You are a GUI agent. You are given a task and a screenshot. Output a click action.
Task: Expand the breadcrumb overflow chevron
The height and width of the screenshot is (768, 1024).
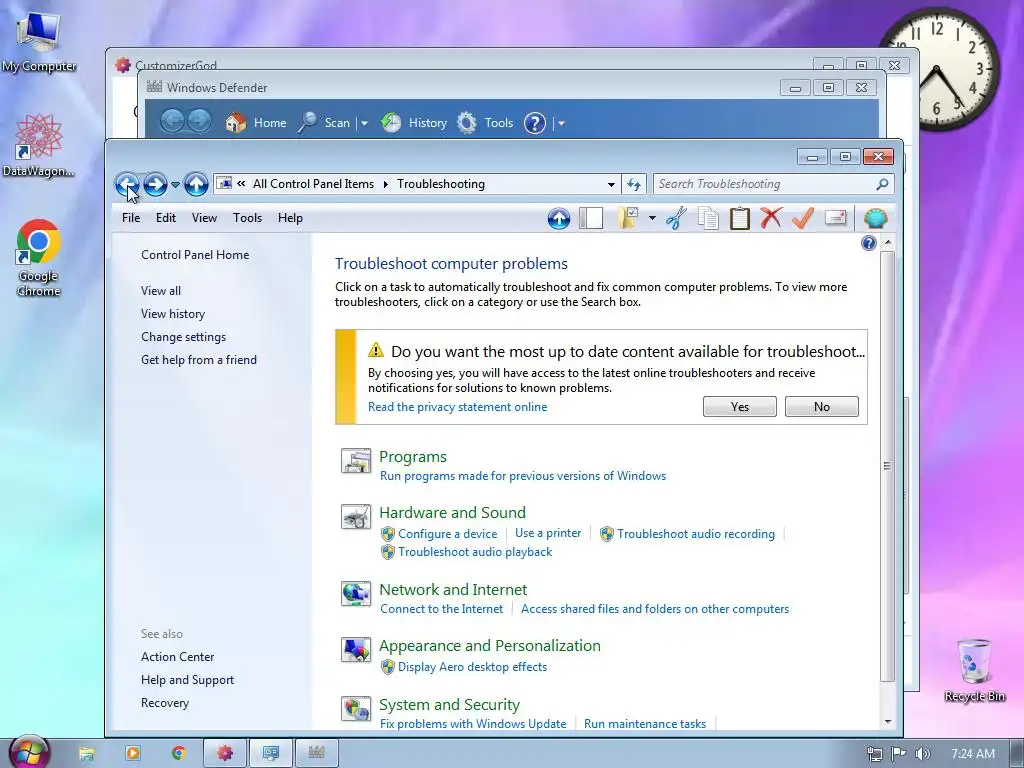[x=241, y=184]
